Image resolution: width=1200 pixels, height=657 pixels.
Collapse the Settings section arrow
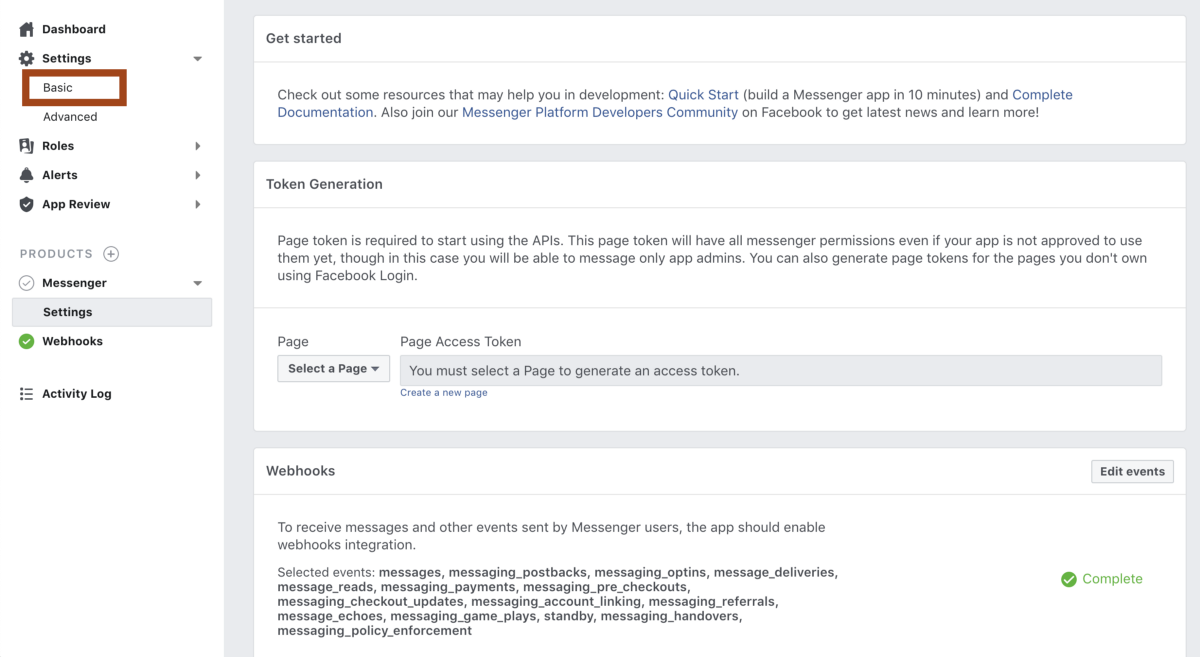[x=197, y=59]
